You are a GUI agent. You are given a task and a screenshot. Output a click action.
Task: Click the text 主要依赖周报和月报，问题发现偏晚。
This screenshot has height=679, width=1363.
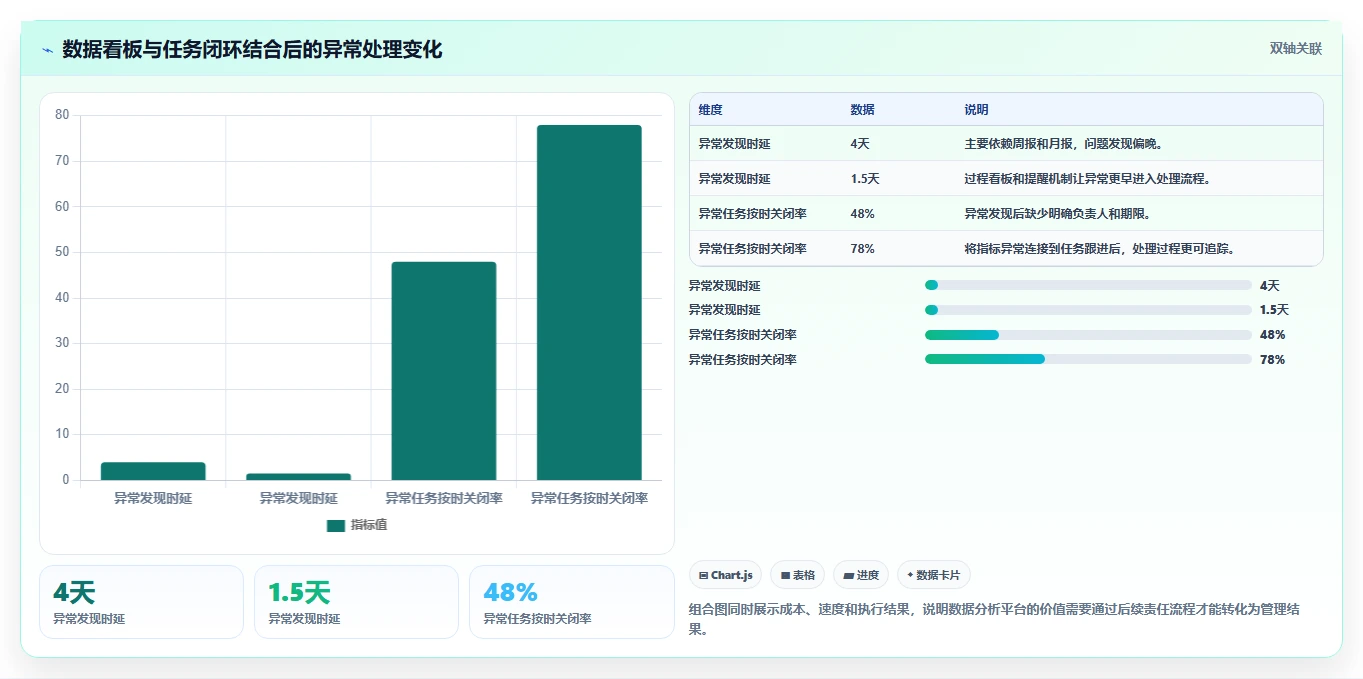(x=1064, y=144)
